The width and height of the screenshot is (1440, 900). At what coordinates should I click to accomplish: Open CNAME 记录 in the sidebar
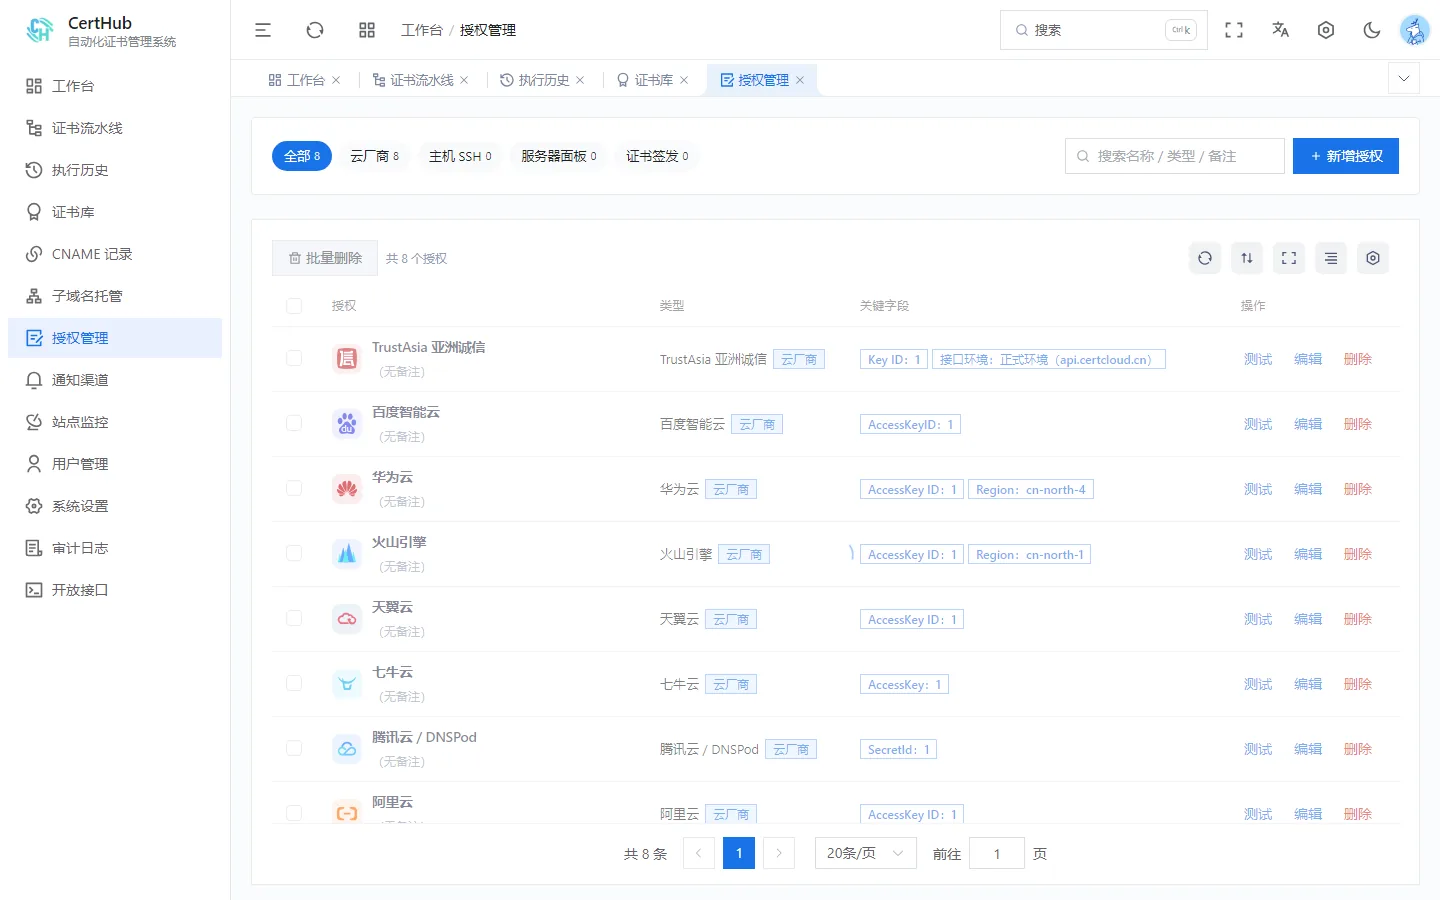pyautogui.click(x=115, y=254)
